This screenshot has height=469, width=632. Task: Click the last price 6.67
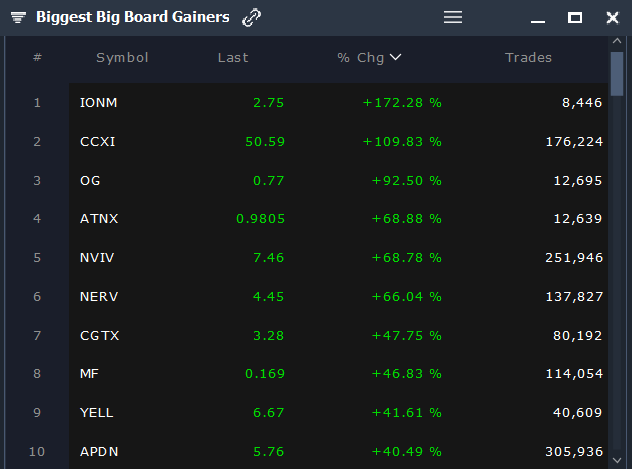[268, 413]
